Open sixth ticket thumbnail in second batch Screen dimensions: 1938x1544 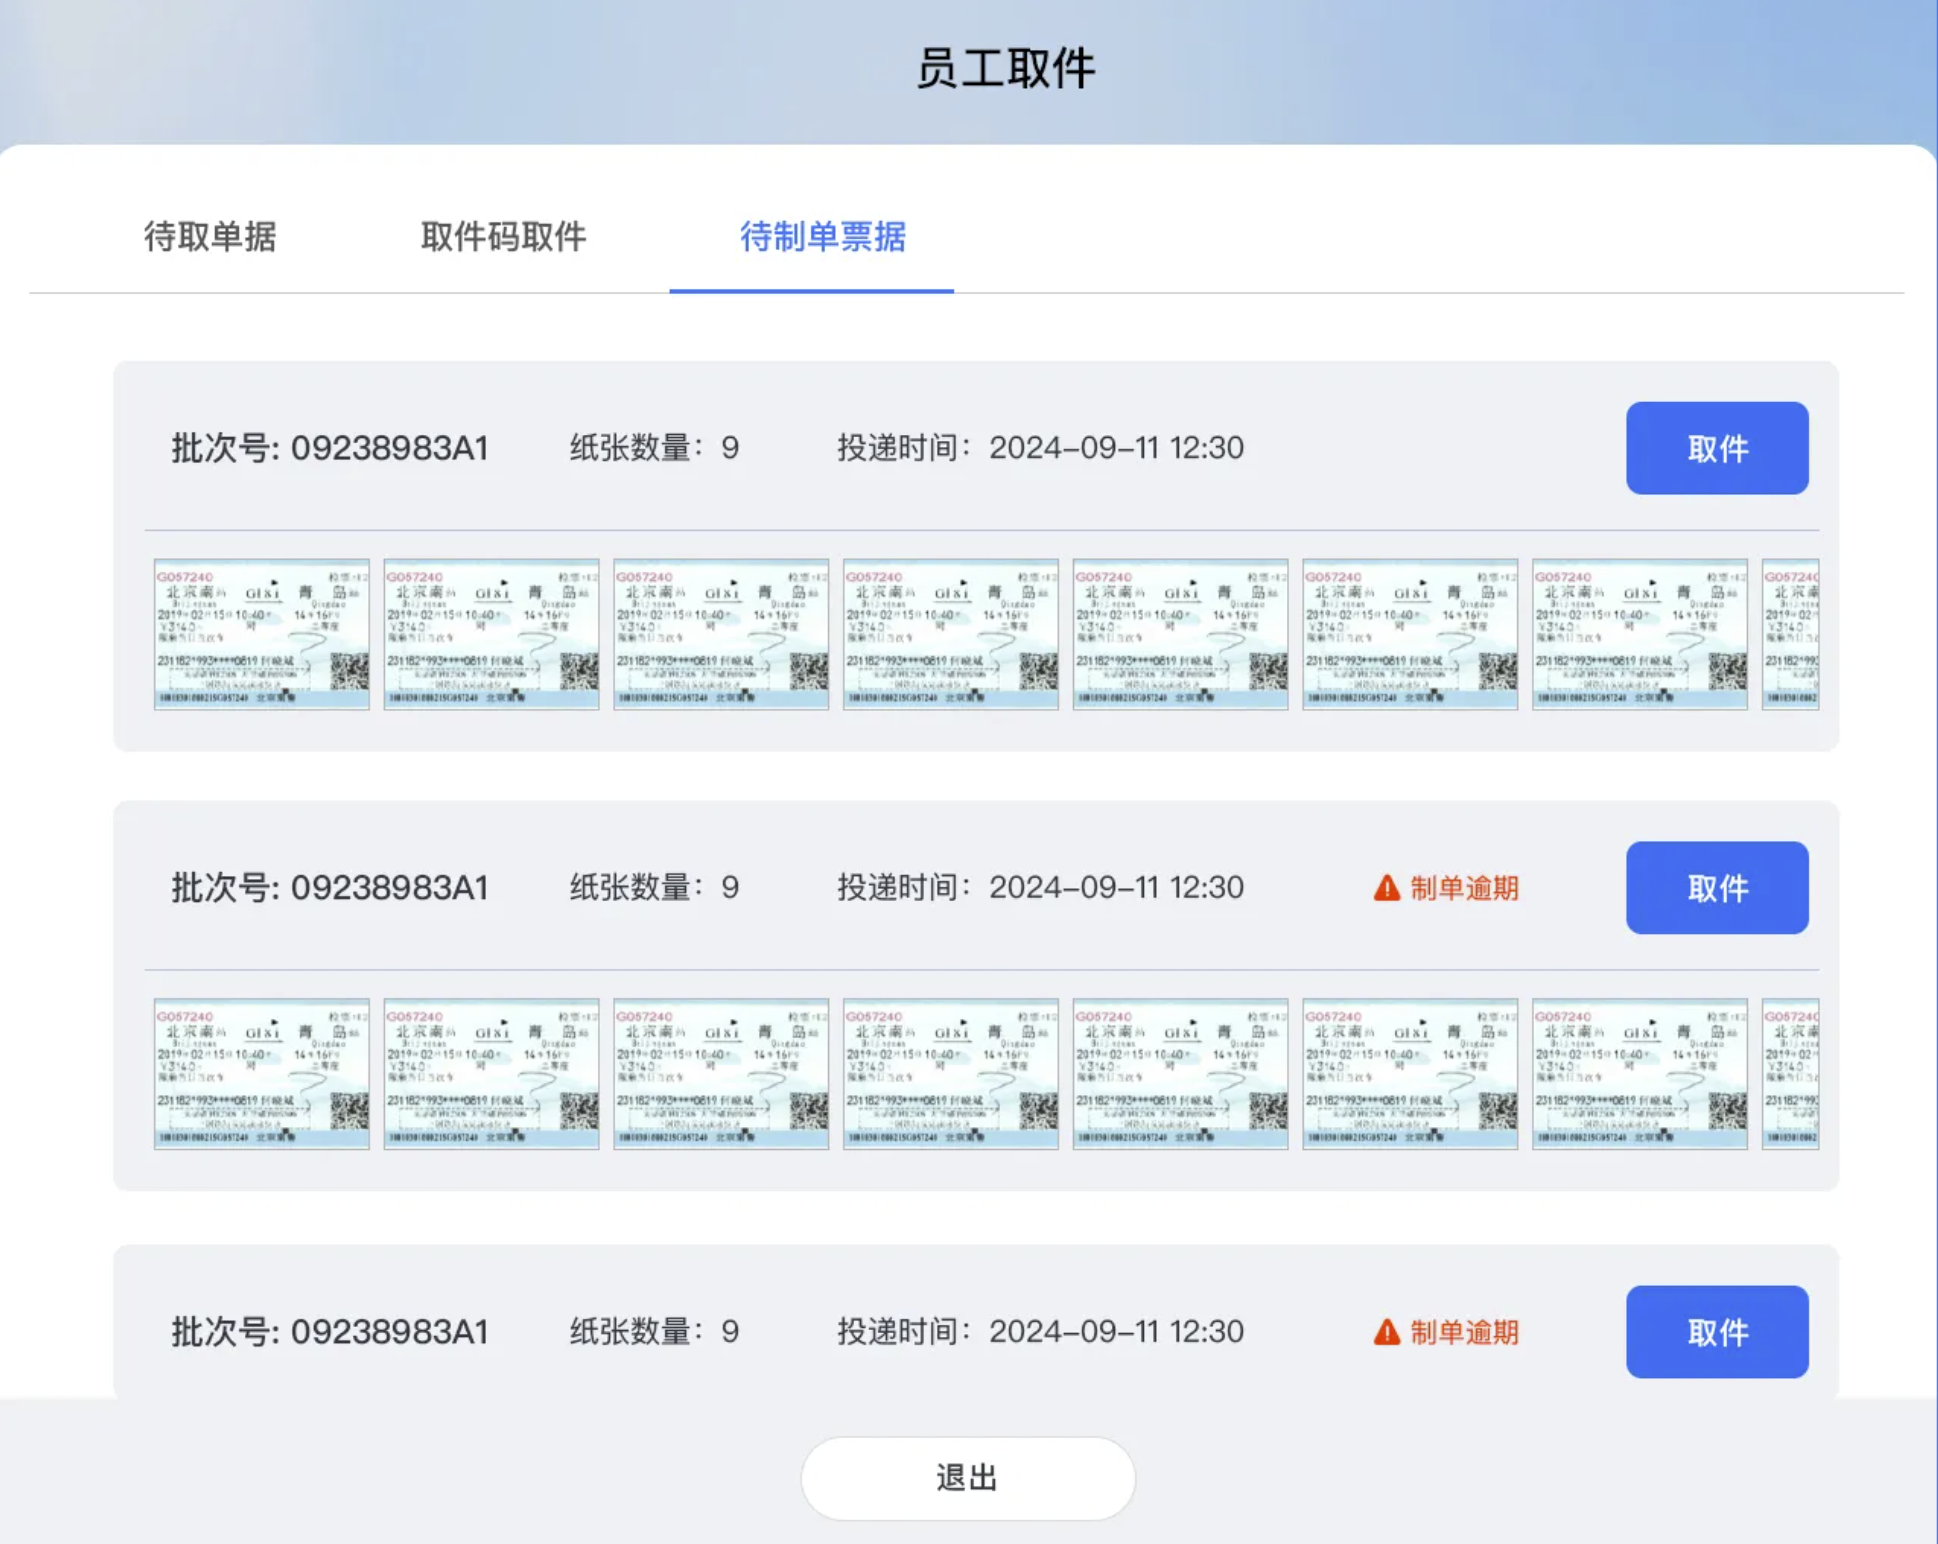click(x=1409, y=1073)
